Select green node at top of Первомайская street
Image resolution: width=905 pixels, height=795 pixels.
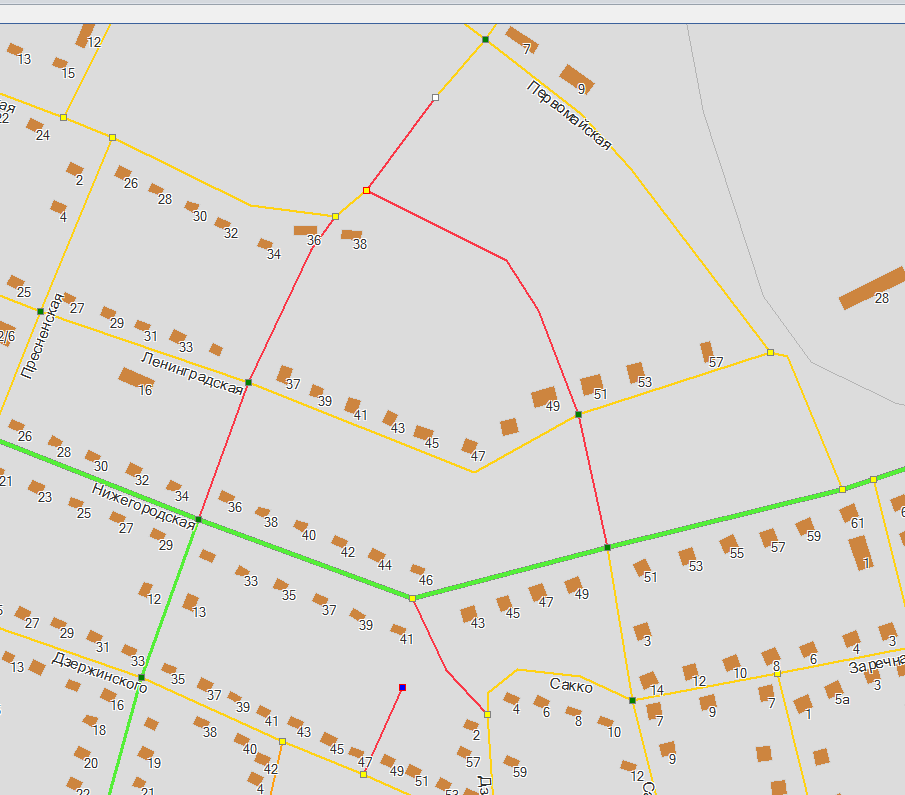[x=485, y=39]
